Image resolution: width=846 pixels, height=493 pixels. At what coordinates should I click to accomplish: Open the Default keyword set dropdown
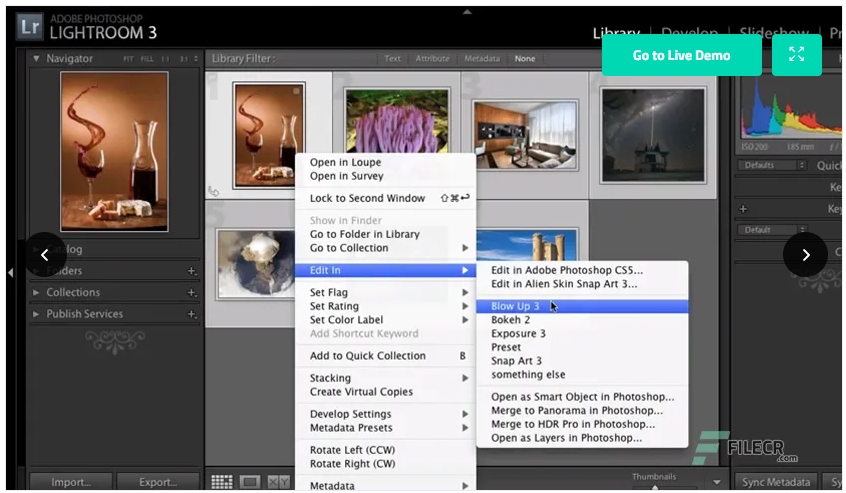click(x=772, y=230)
